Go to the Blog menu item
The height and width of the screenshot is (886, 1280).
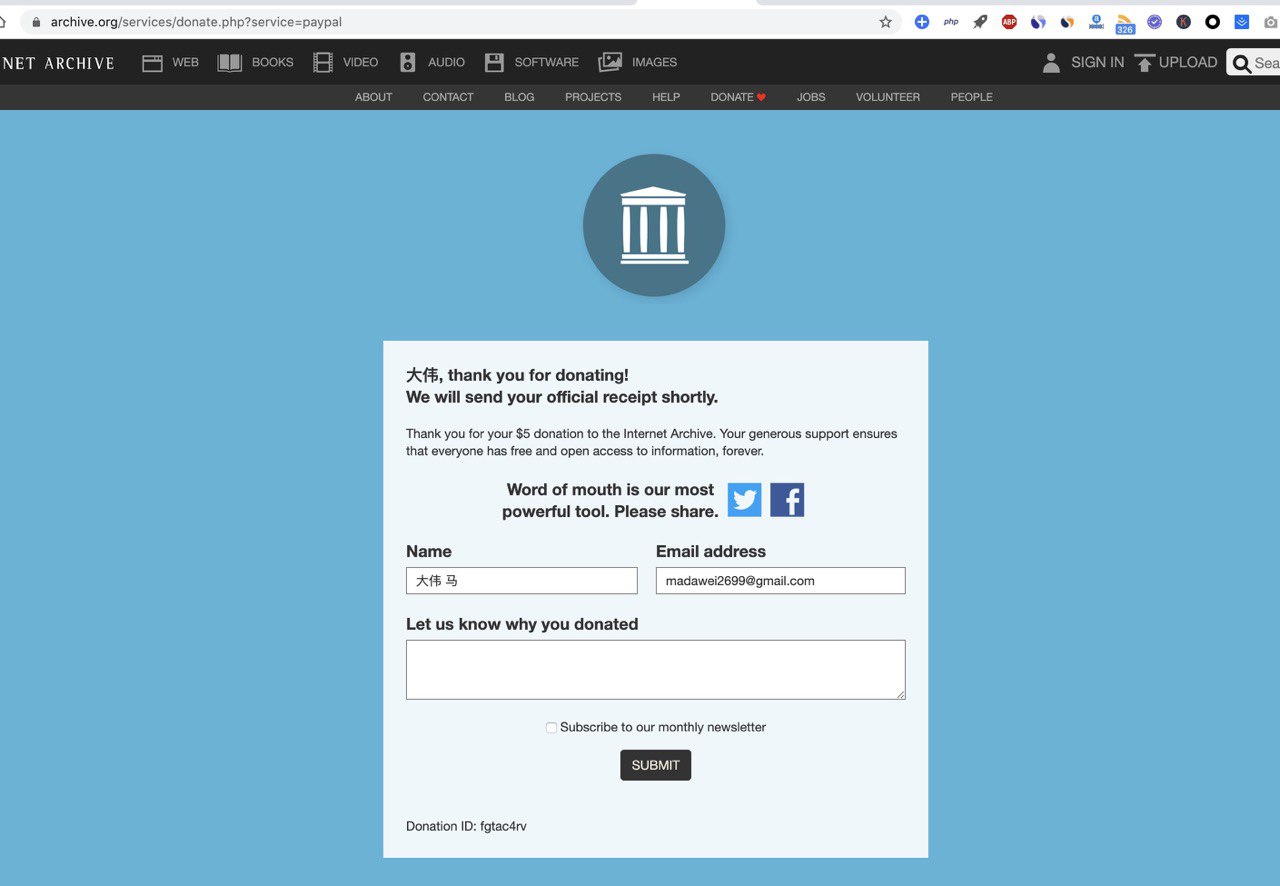point(519,97)
